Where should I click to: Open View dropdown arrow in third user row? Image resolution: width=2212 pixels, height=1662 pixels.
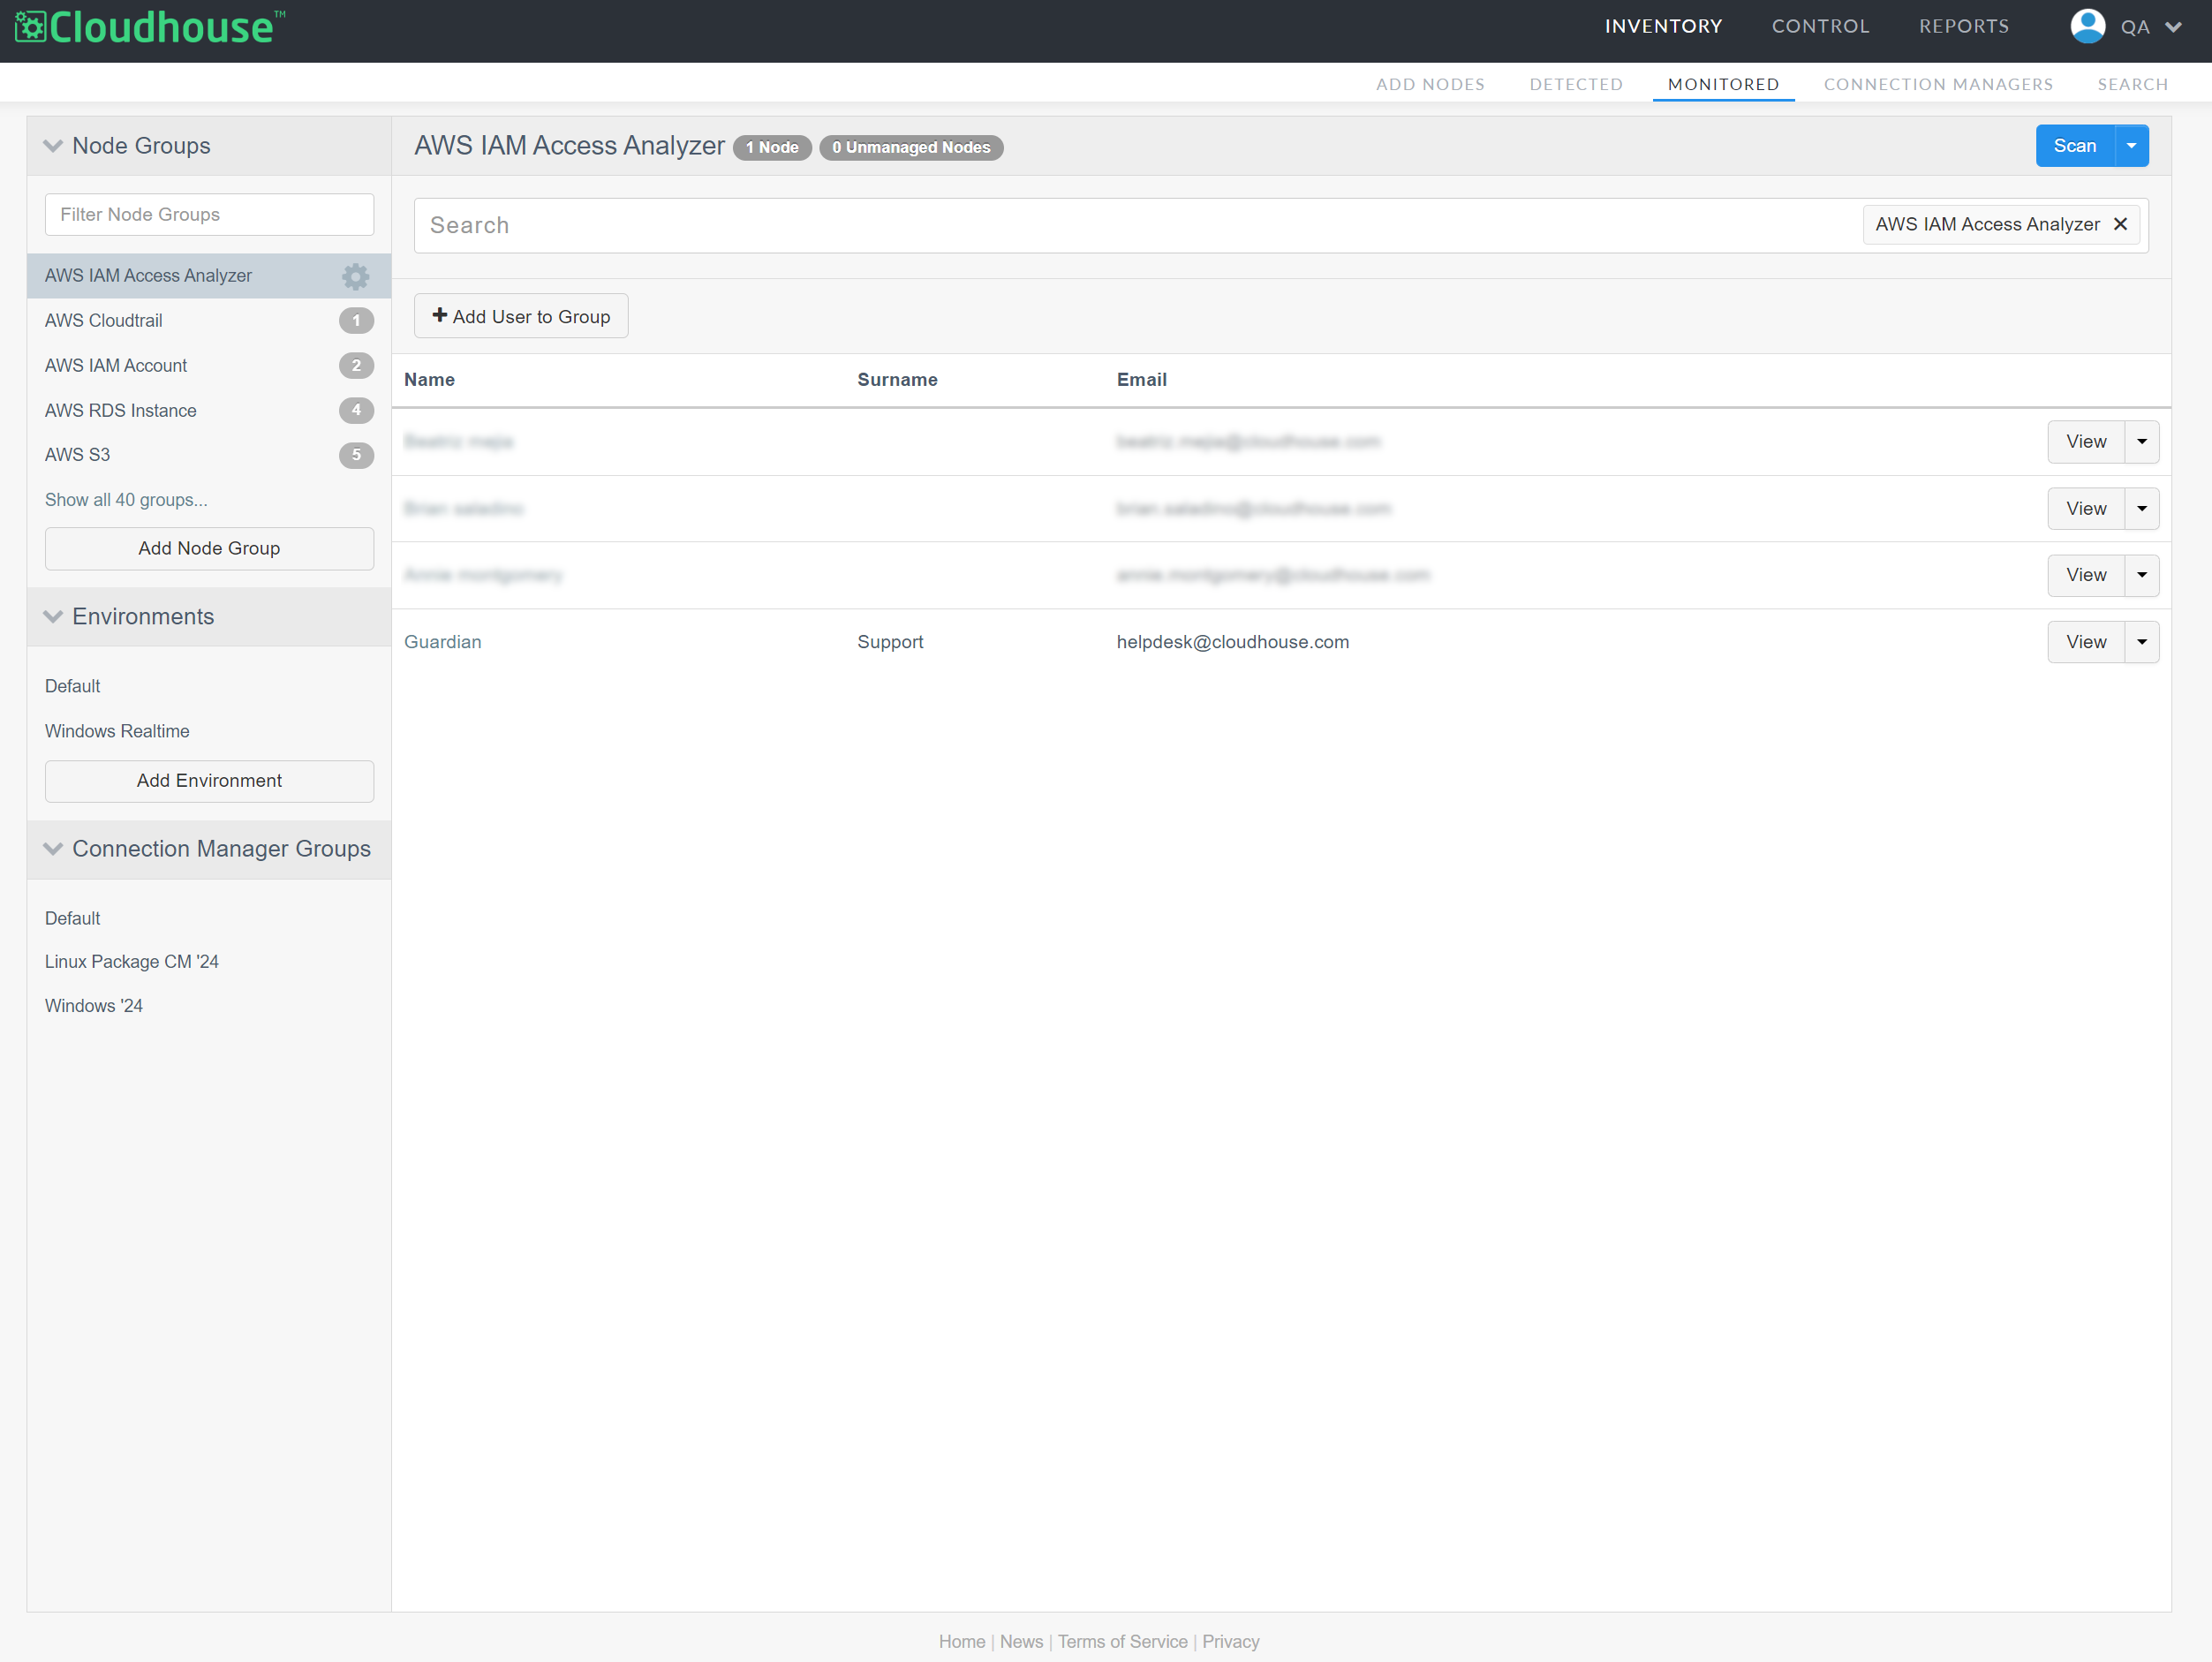2142,575
